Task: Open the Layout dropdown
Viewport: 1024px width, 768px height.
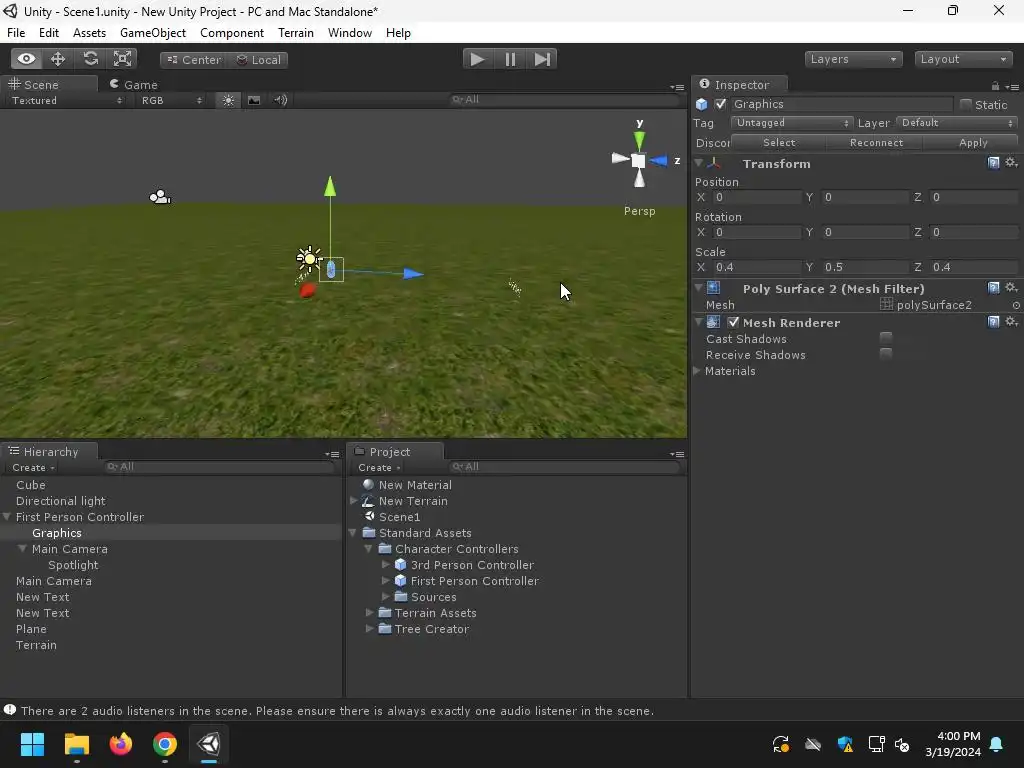Action: pos(963,59)
